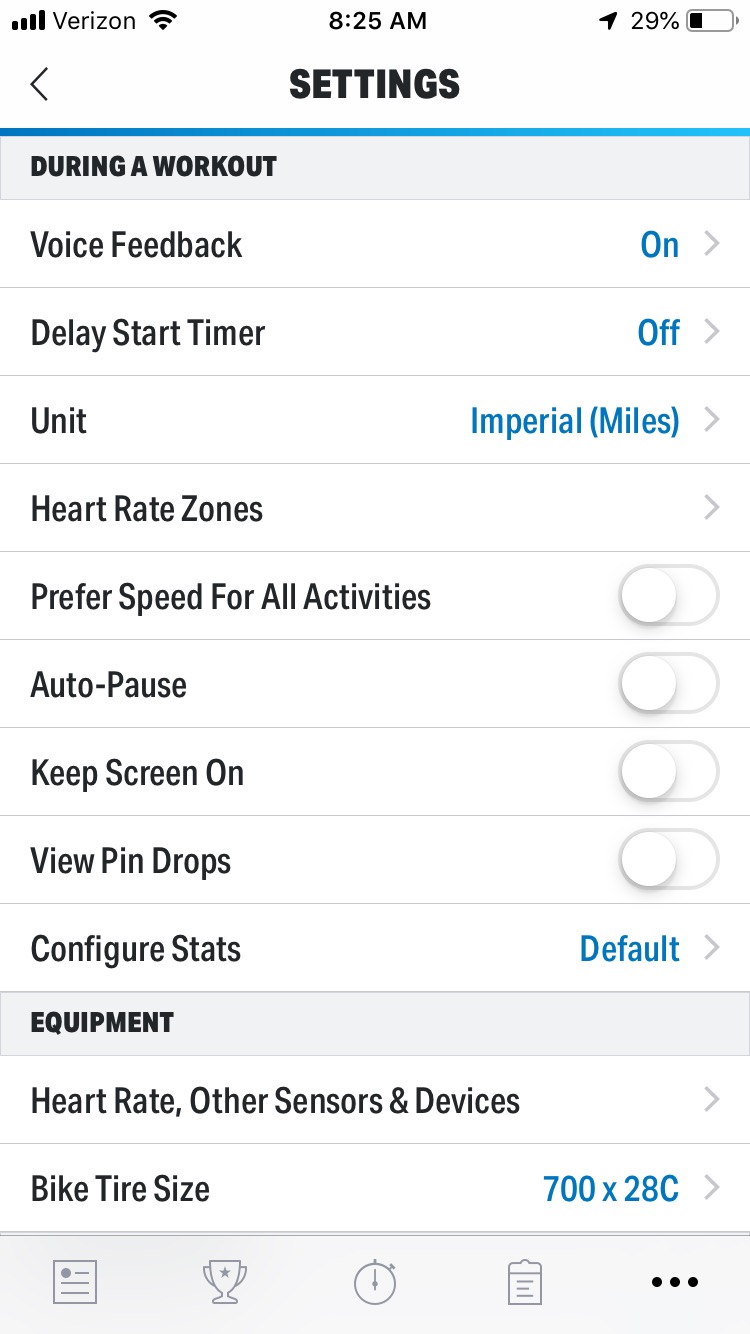Change the Imperial (Miles) unit value

[574, 421]
